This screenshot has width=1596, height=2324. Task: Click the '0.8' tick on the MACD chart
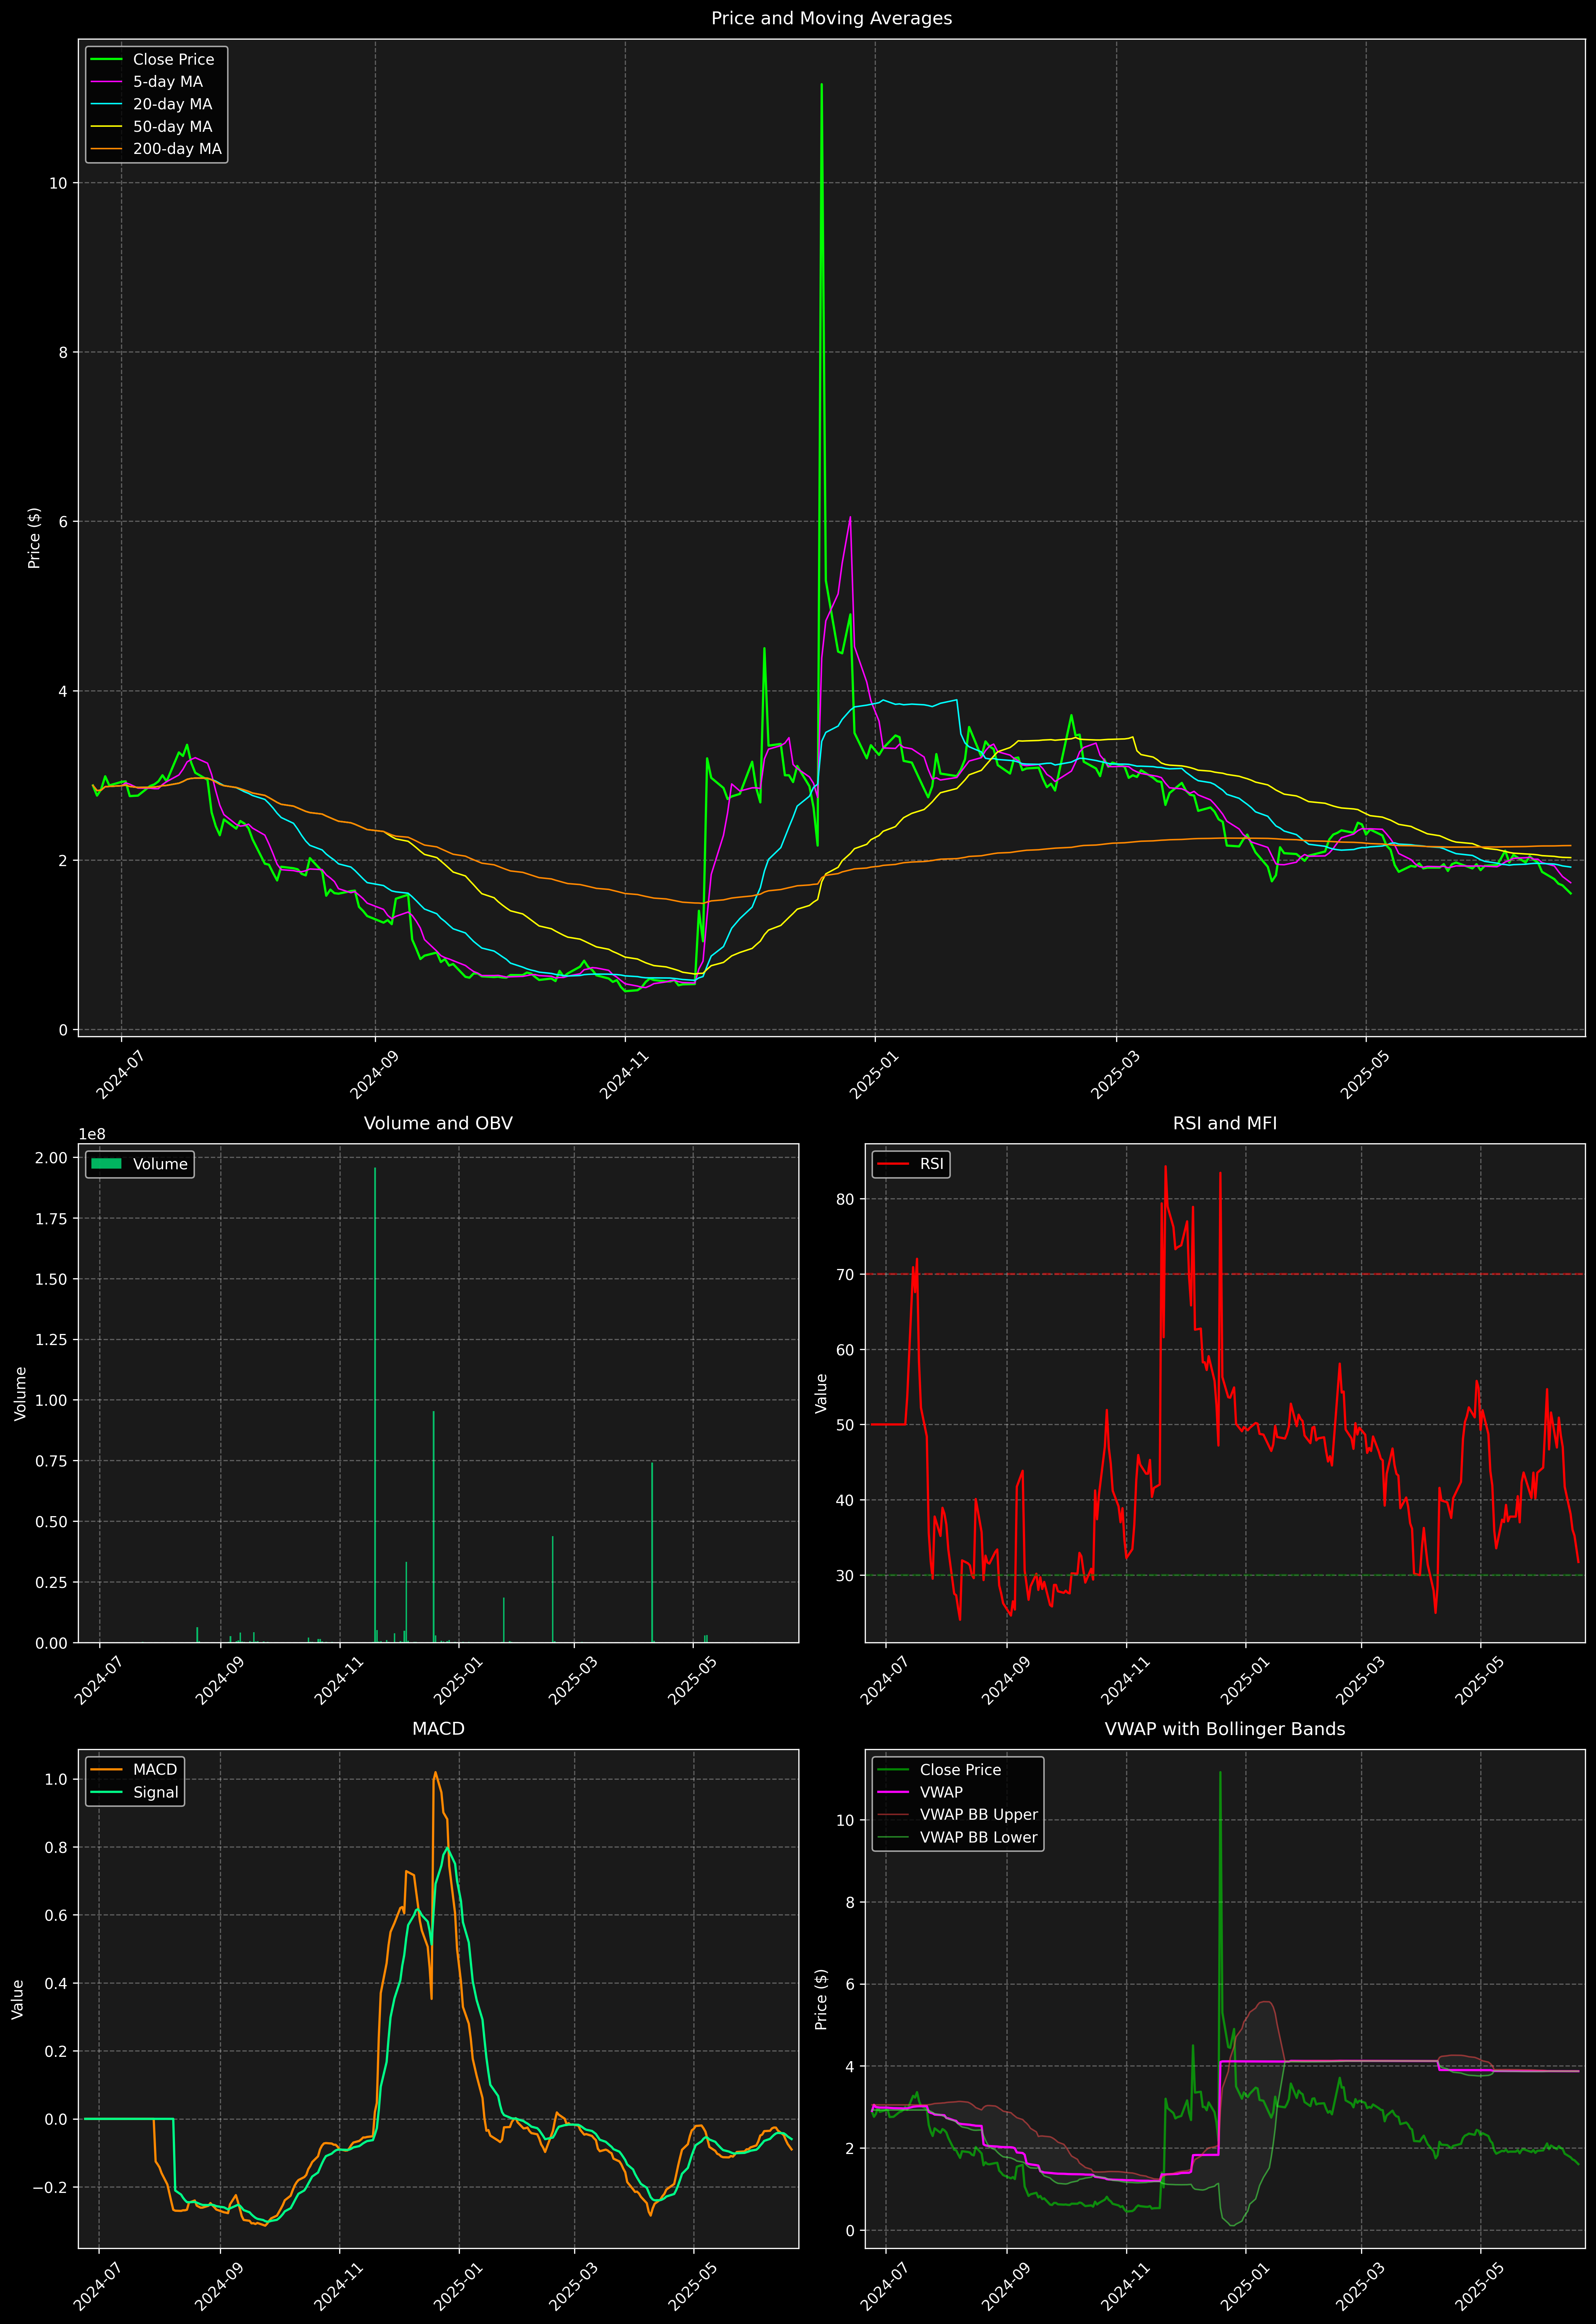(56, 1847)
